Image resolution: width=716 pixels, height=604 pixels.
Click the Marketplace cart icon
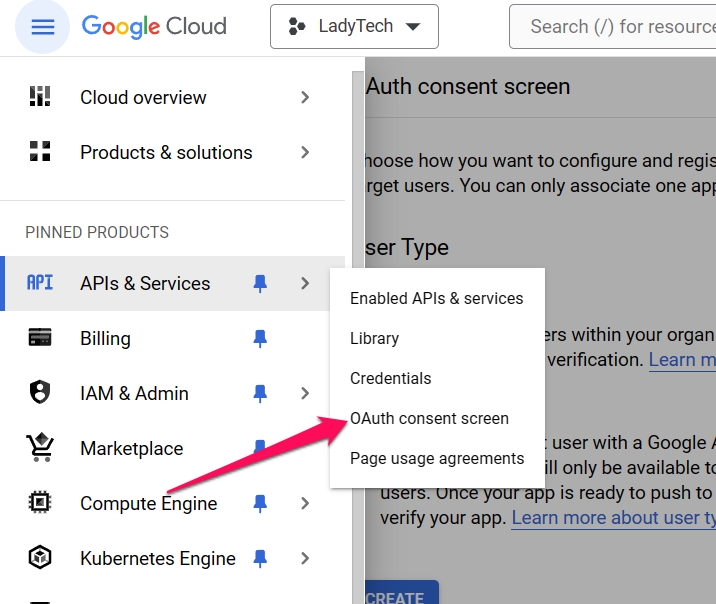pos(40,447)
